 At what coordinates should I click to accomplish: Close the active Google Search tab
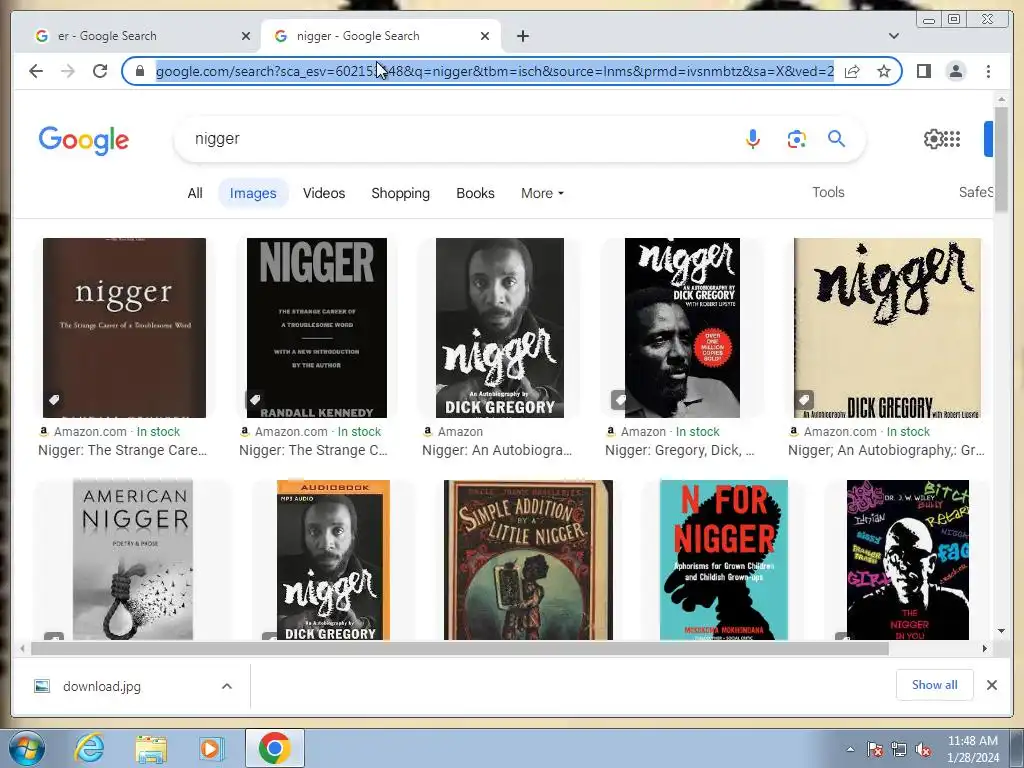coord(485,36)
